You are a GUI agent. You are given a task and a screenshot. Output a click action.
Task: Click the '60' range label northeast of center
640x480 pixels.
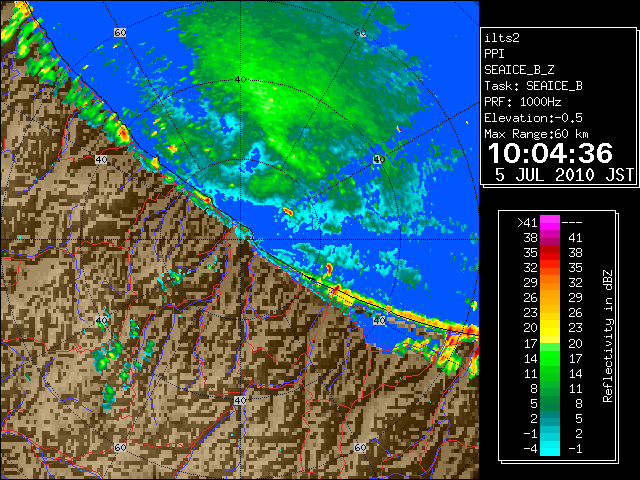tap(360, 33)
